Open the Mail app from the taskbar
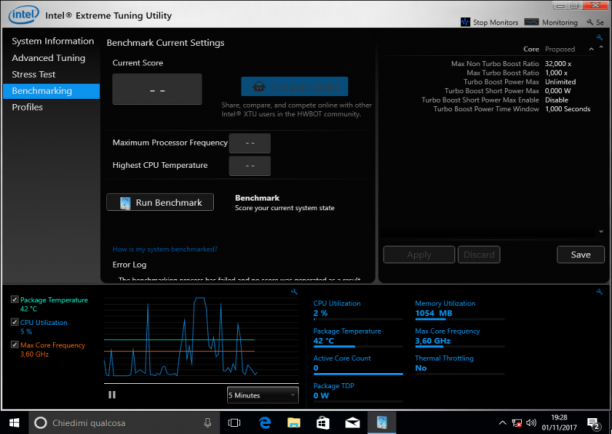The width and height of the screenshot is (612, 434). [352, 423]
